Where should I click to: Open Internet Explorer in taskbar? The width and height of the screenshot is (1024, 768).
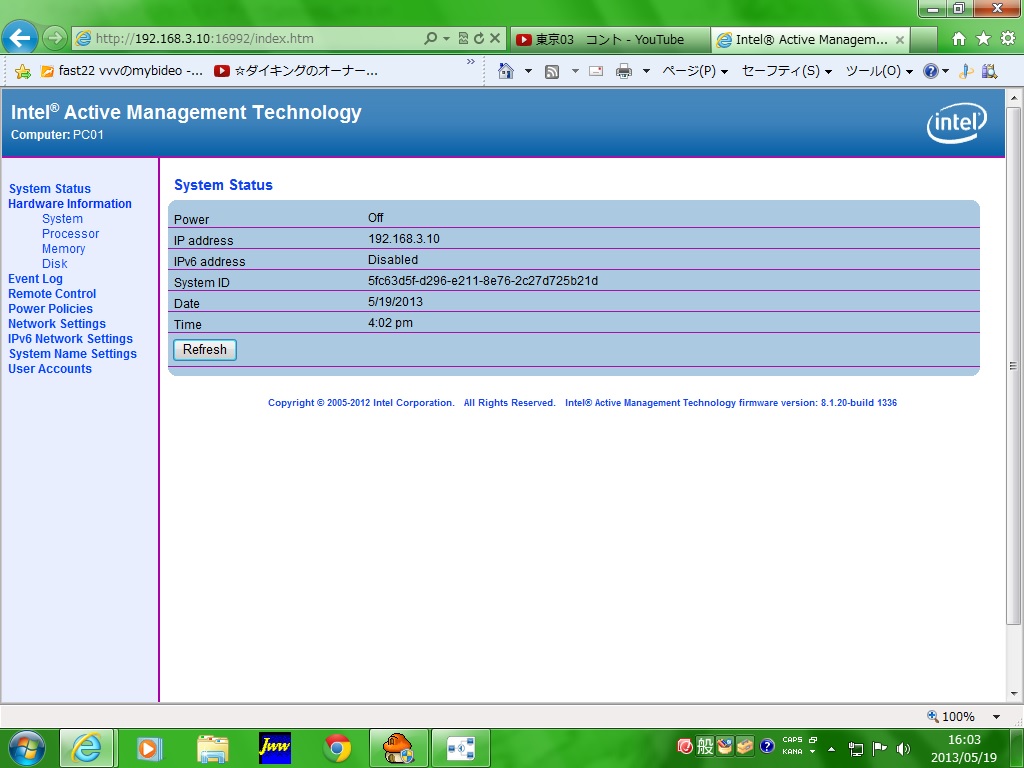click(x=87, y=748)
